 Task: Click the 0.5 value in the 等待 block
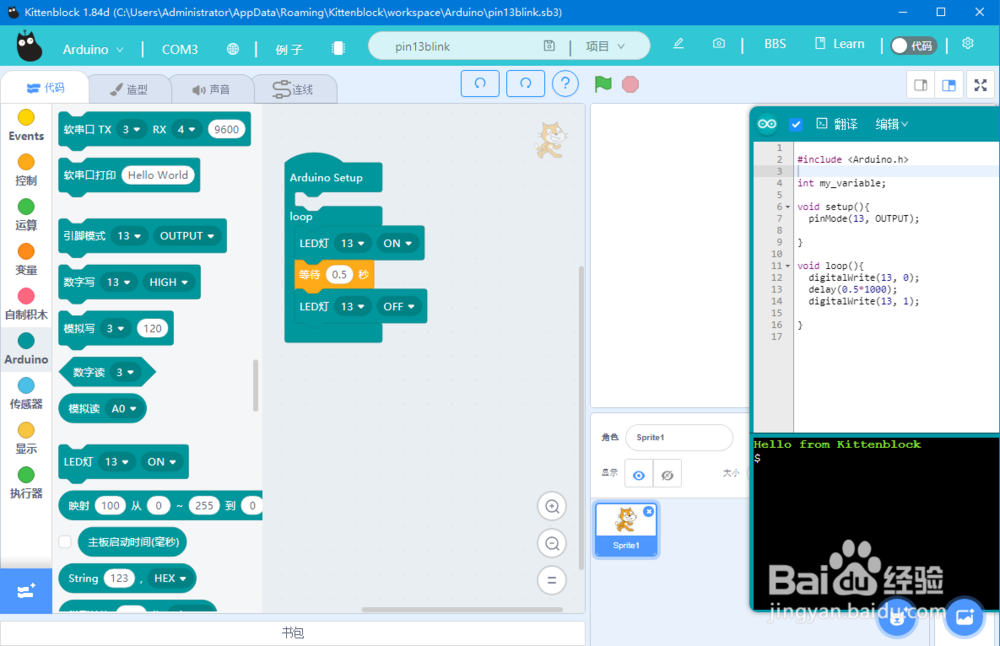tap(339, 274)
